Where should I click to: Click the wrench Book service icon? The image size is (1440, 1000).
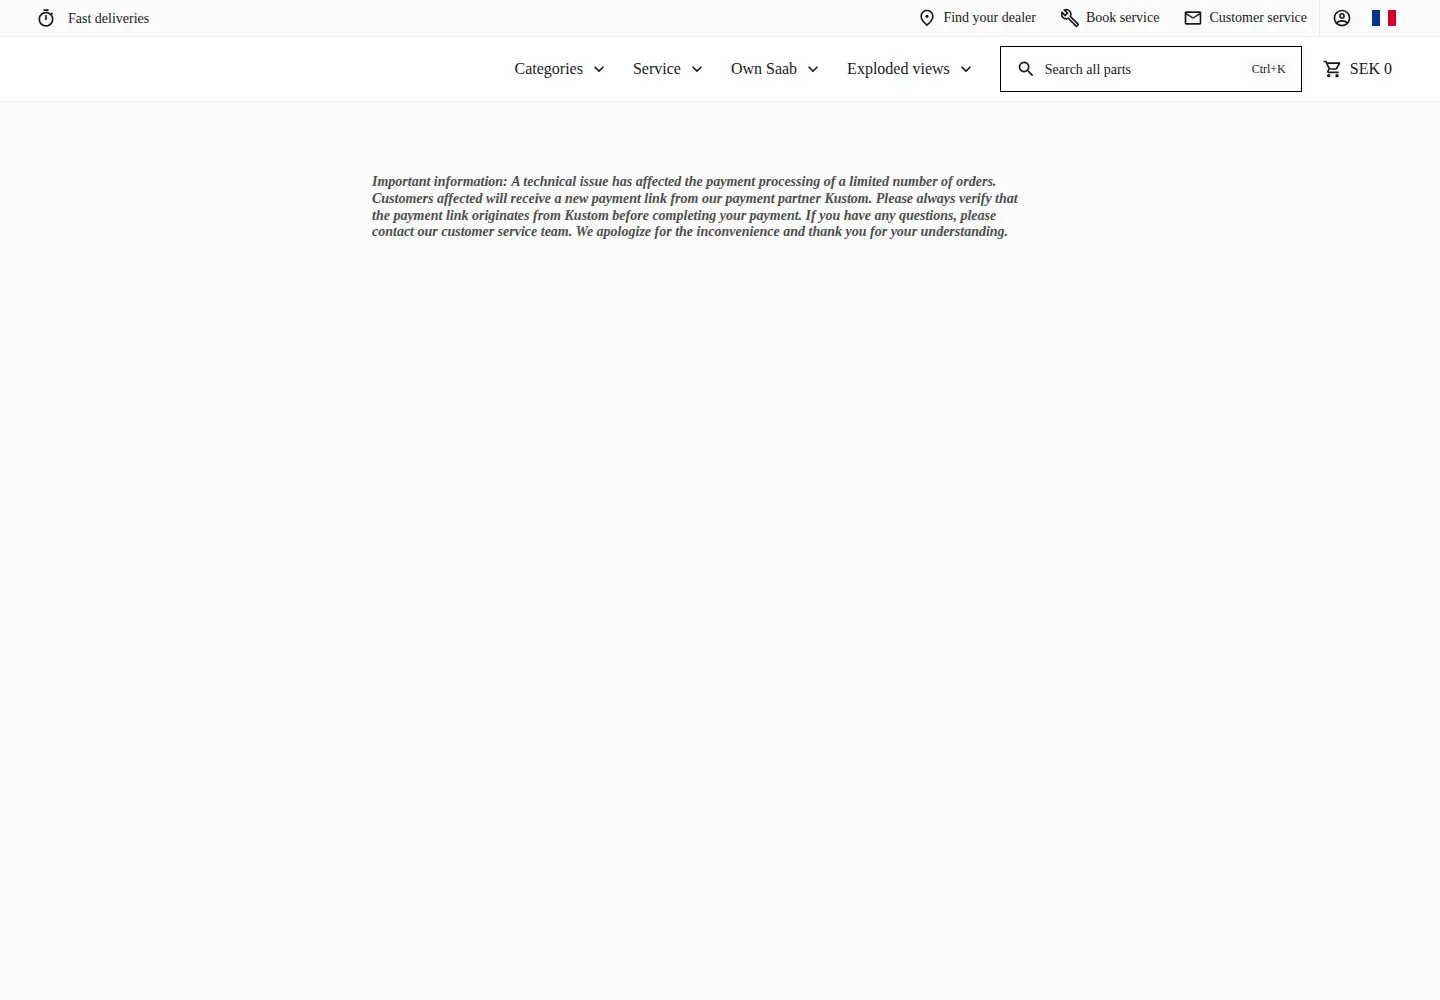(x=1070, y=18)
